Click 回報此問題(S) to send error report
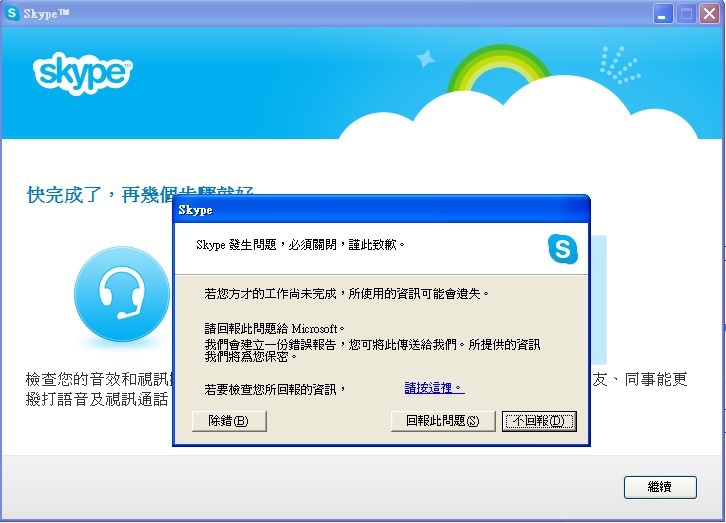This screenshot has height=523, width=726. coord(443,421)
